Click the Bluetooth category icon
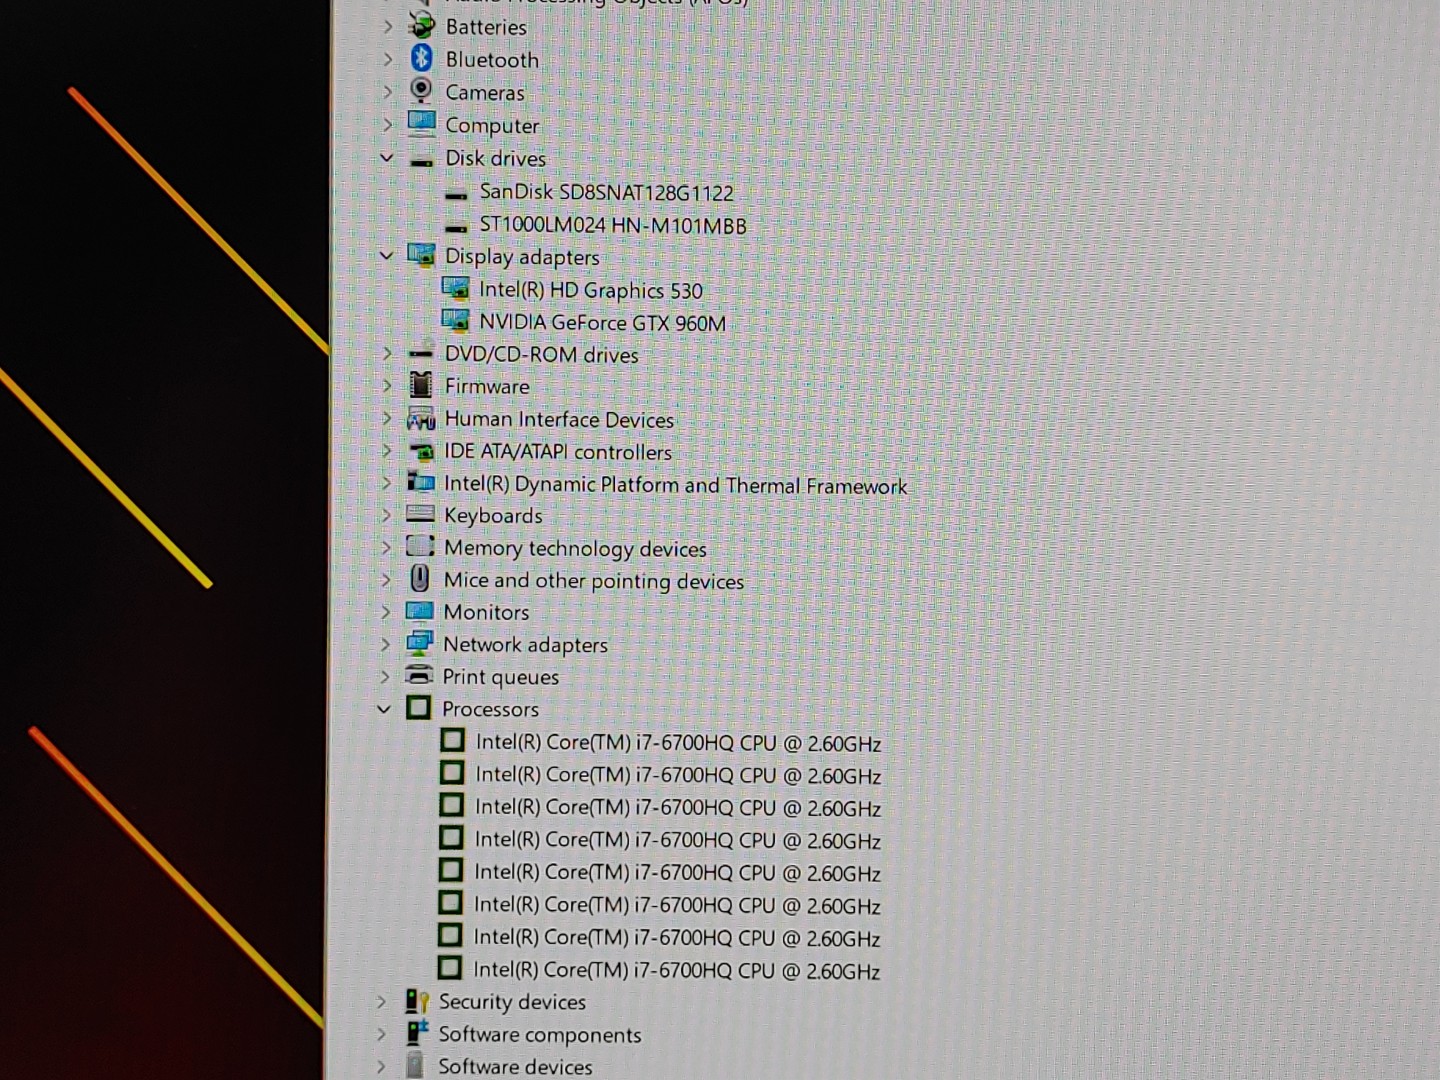Viewport: 1440px width, 1080px height. coord(422,59)
